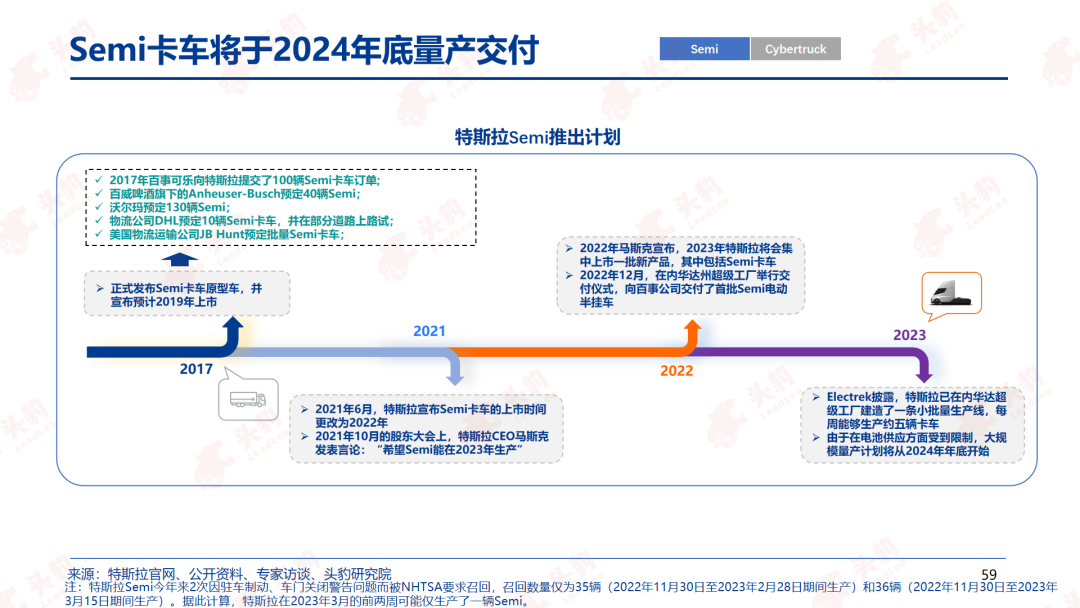Click the checkmark beside the 物流公司DHL line

click(x=98, y=220)
